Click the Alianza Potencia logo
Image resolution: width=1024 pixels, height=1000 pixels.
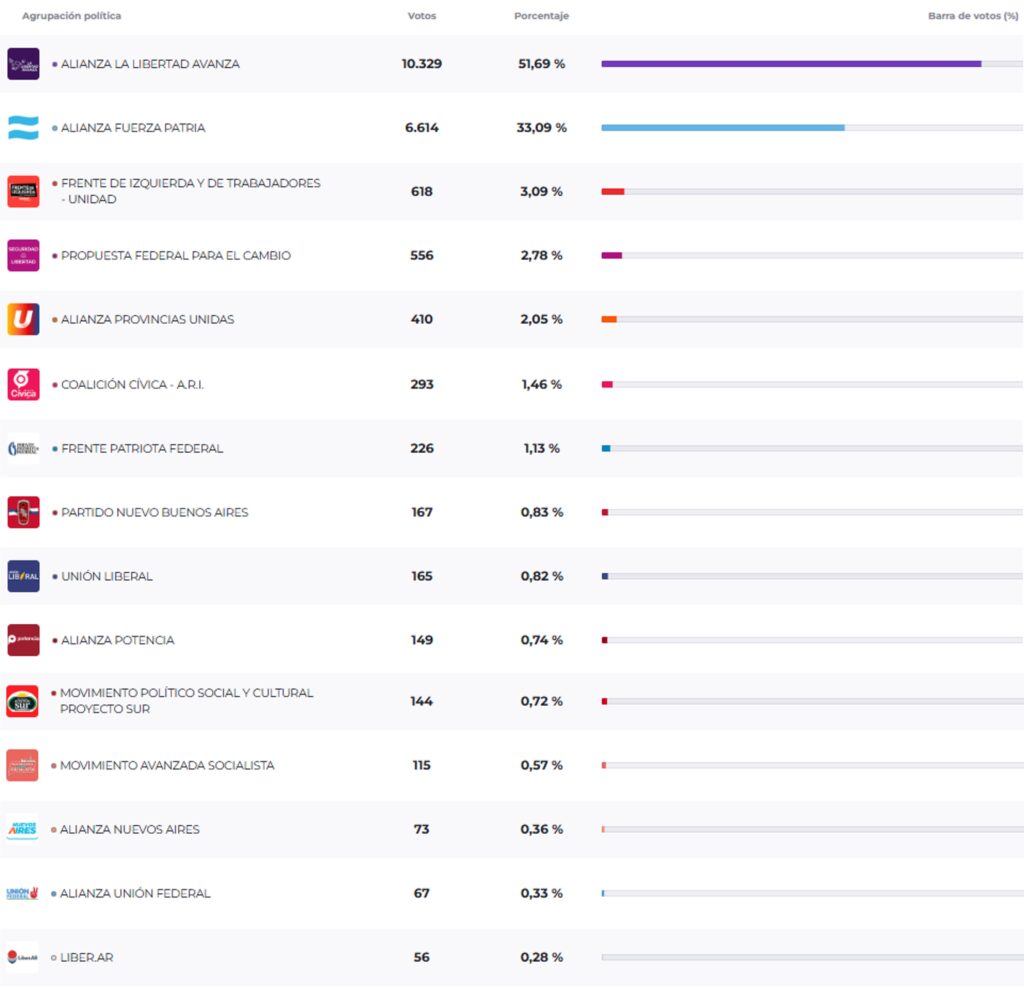pos(23,640)
